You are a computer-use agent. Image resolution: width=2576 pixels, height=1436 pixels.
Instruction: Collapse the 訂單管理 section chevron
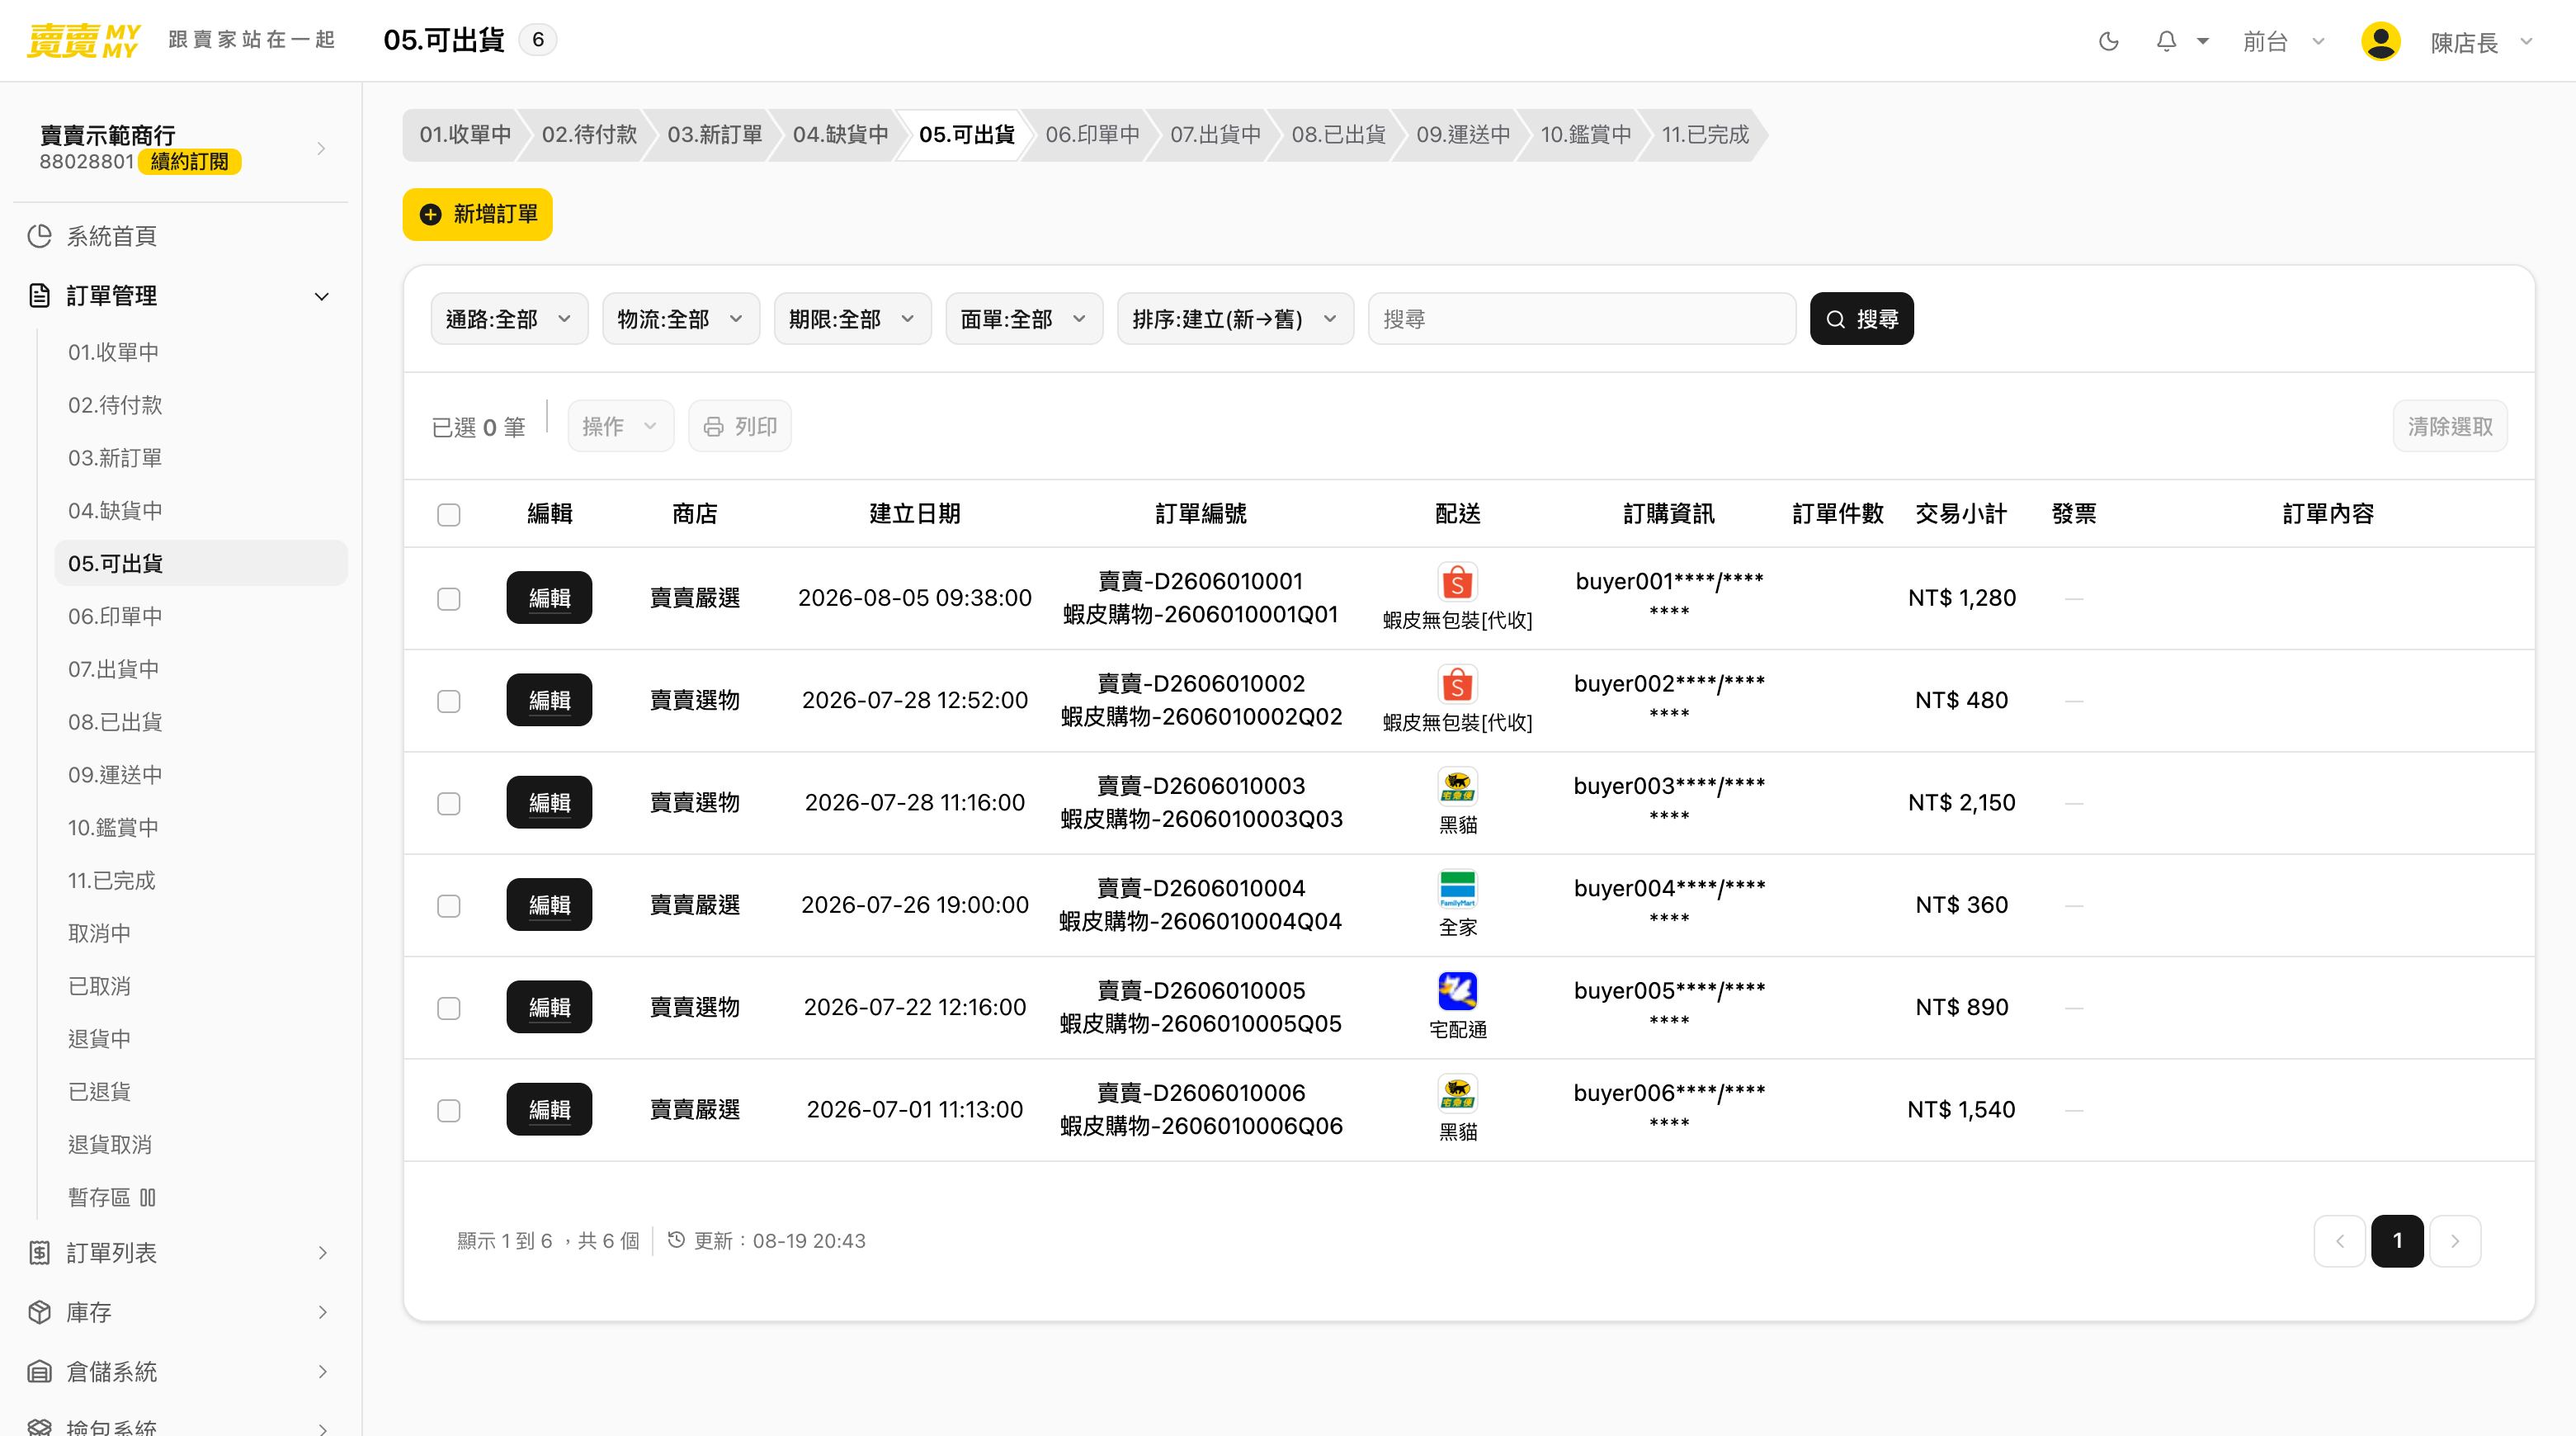(x=321, y=296)
